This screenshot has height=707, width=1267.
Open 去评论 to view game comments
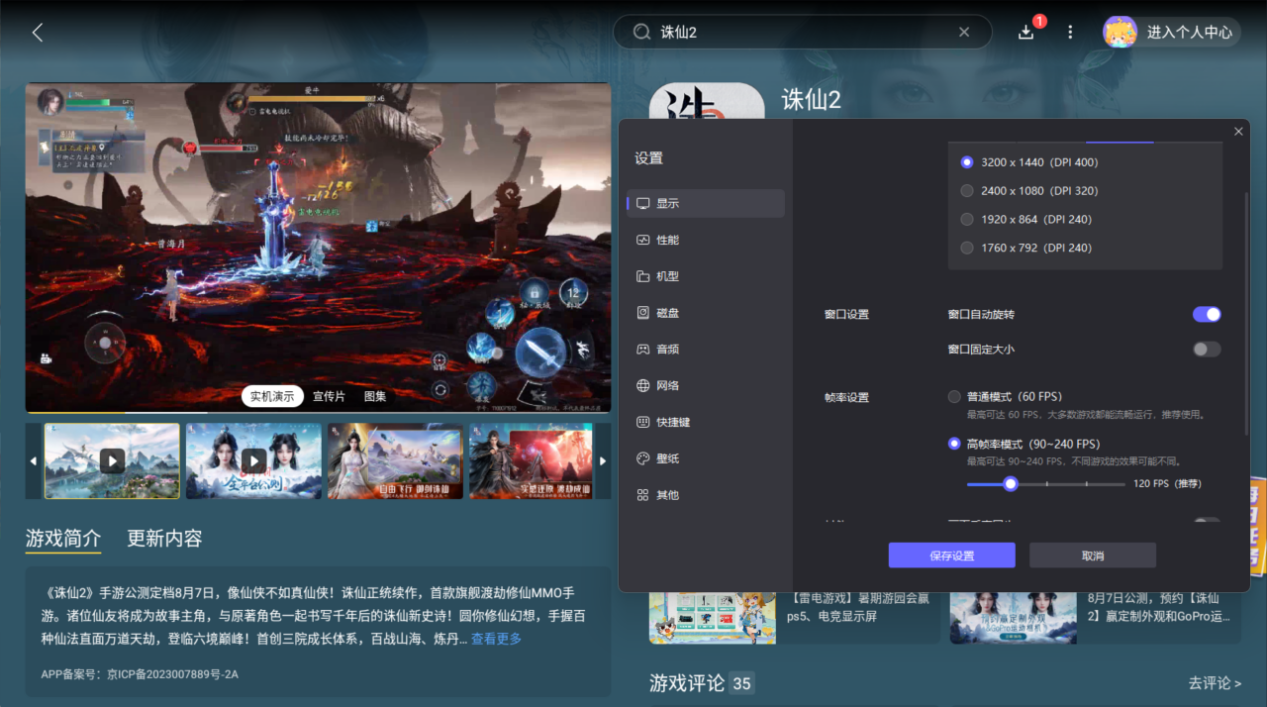click(x=1213, y=683)
